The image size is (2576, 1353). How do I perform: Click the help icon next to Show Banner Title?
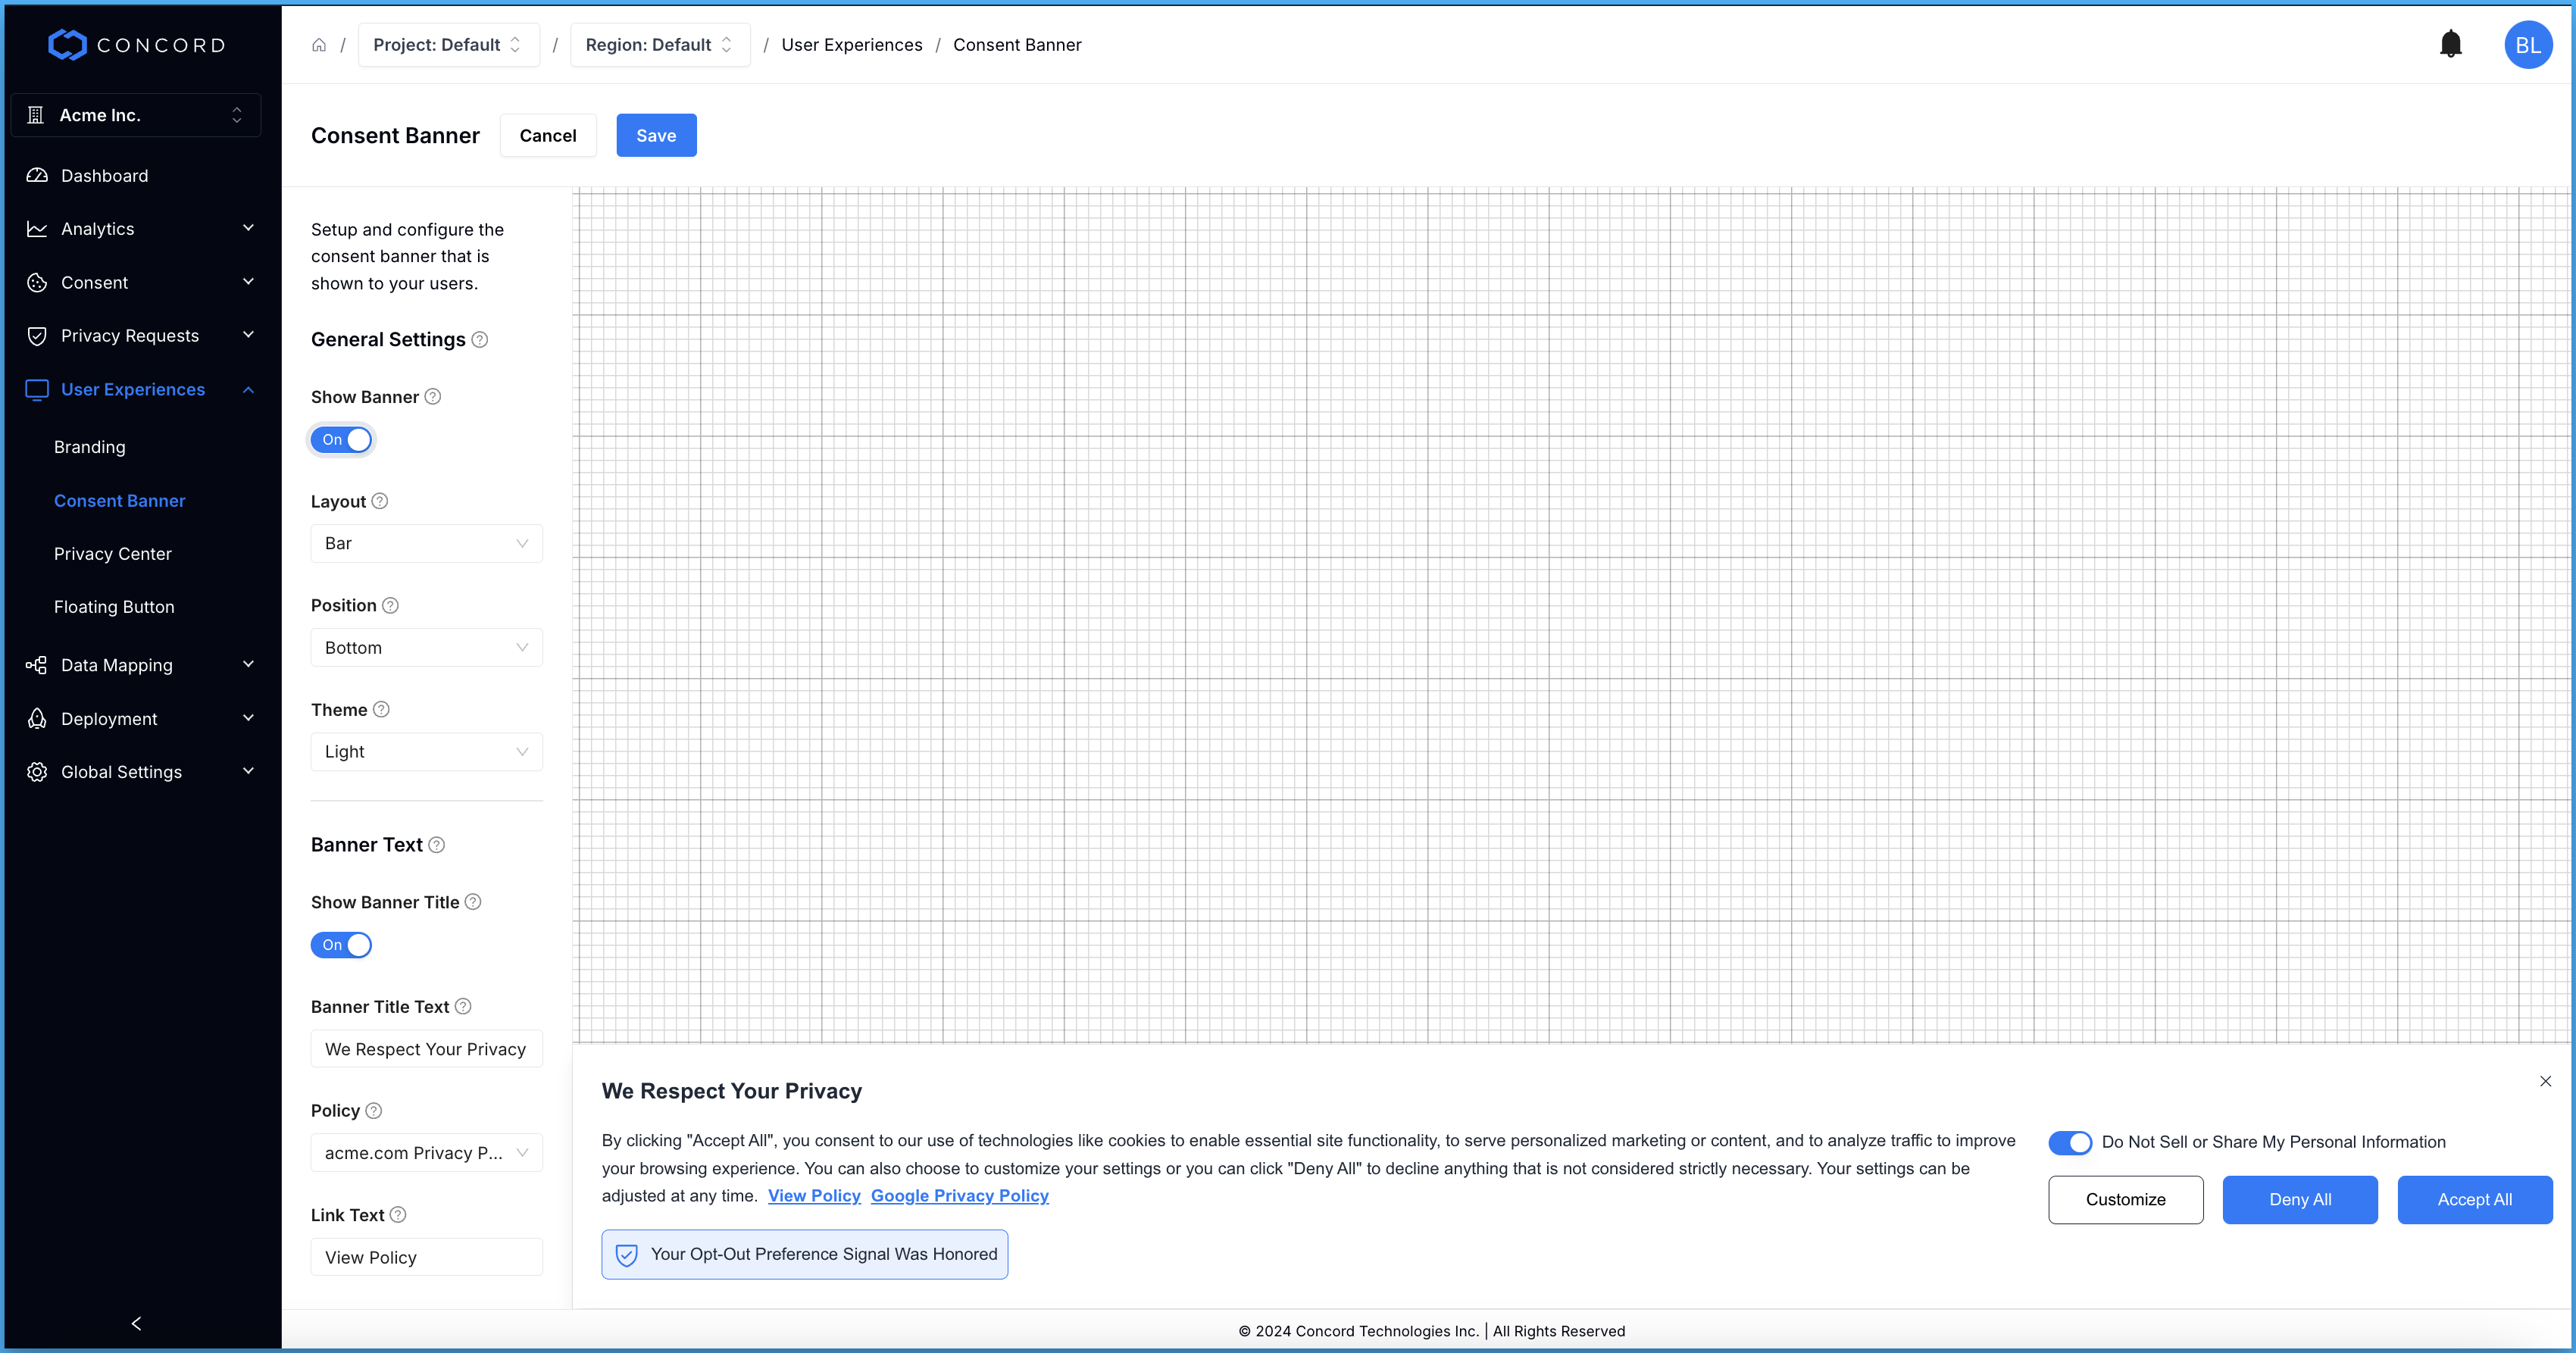coord(474,902)
